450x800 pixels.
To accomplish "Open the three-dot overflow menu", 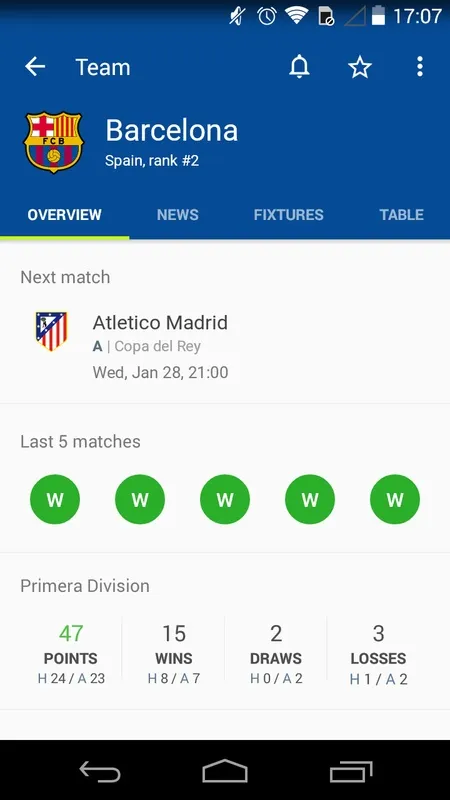I will (419, 67).
